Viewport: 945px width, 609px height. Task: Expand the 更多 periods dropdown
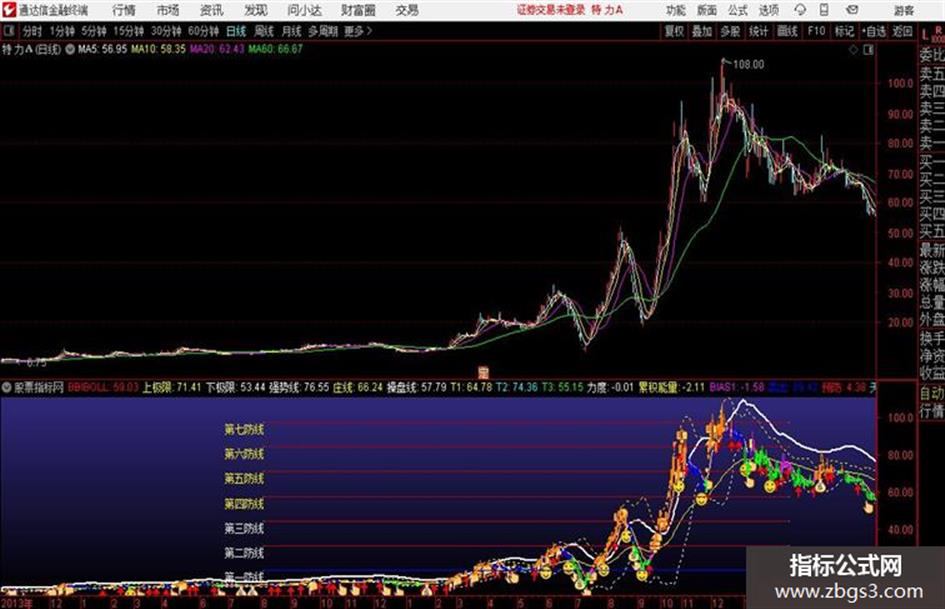click(358, 31)
